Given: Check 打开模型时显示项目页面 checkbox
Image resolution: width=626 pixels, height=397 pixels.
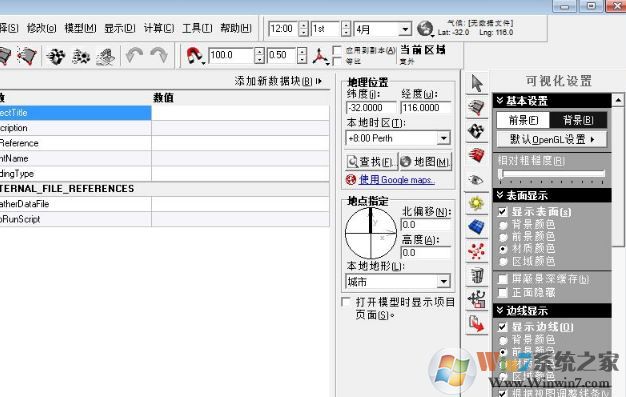Looking at the screenshot, I should [346, 302].
